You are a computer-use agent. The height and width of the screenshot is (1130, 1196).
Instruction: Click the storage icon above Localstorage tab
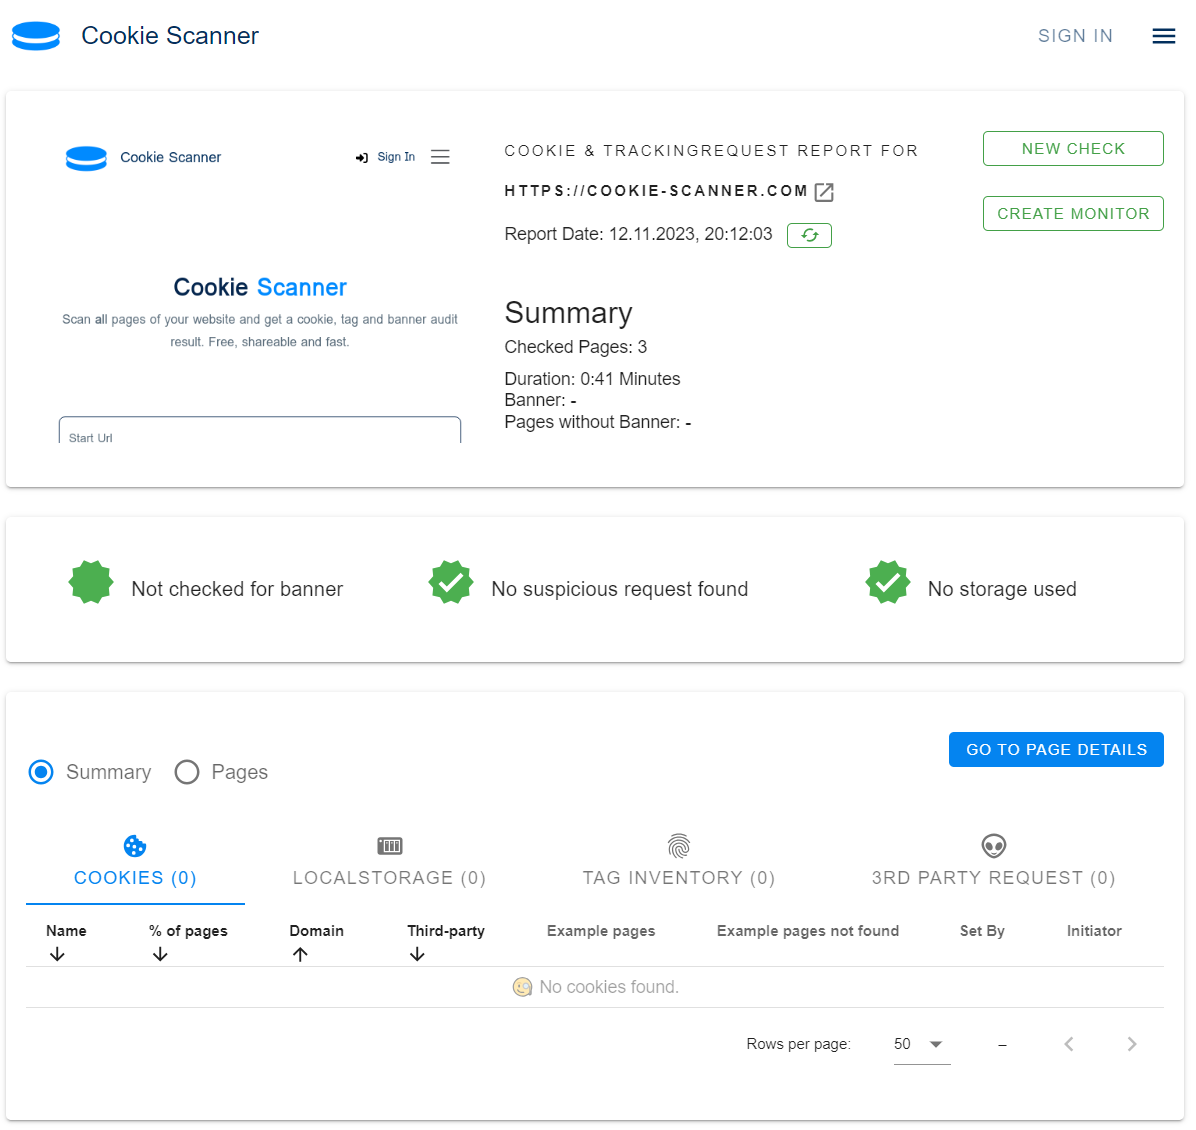390,845
